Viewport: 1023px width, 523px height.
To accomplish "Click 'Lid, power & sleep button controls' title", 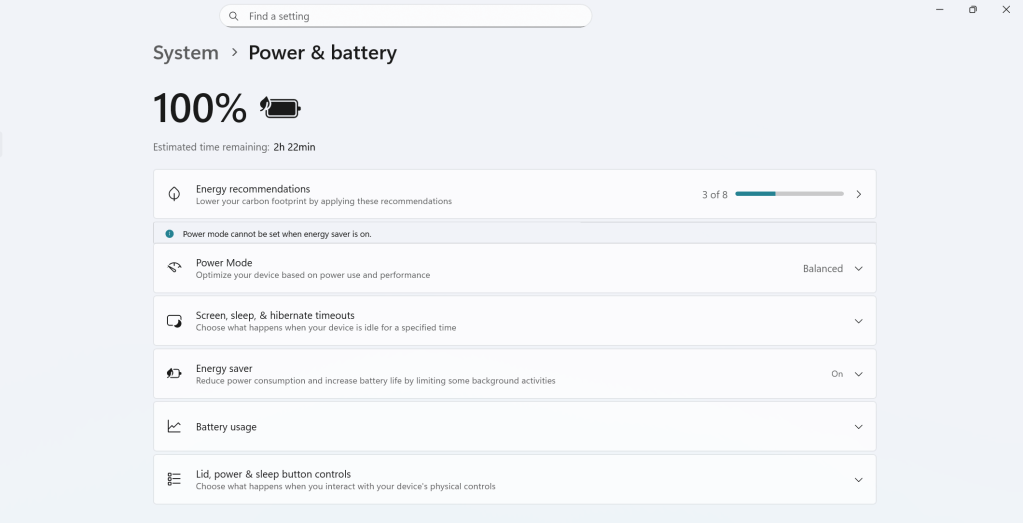I will click(273, 474).
